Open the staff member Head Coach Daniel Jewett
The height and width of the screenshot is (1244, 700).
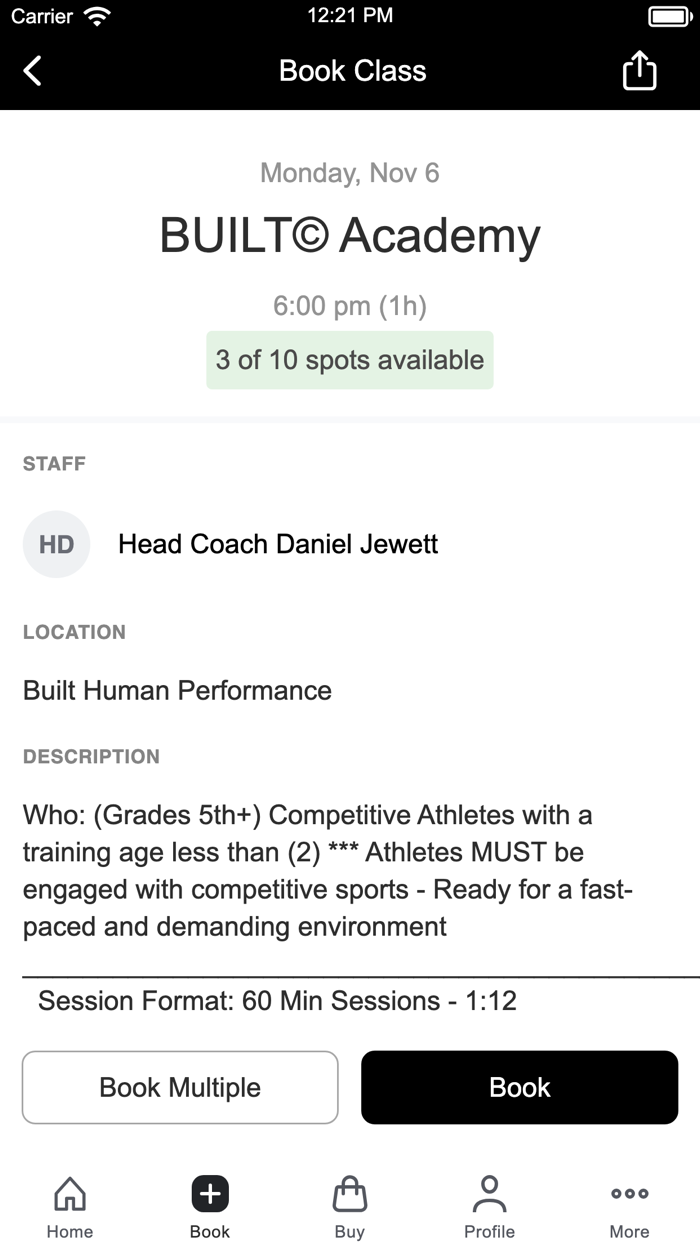pyautogui.click(x=277, y=544)
